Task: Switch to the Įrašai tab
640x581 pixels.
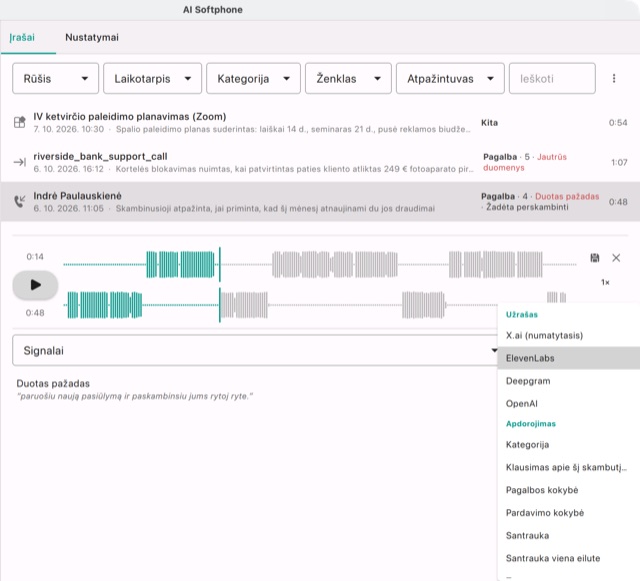Action: (22, 38)
